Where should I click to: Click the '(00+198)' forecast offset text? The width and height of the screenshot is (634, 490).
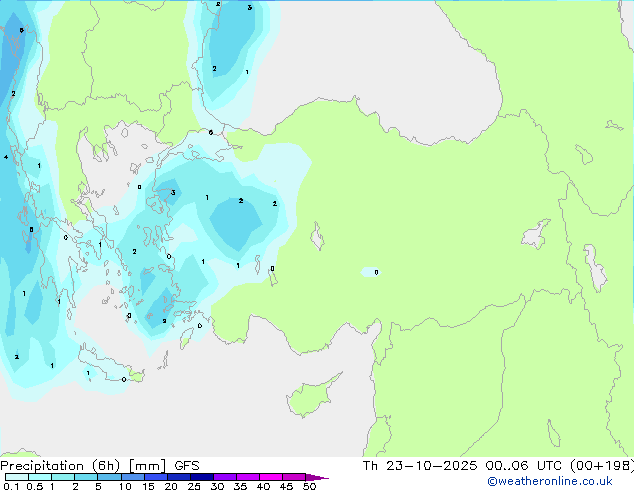tap(602, 466)
